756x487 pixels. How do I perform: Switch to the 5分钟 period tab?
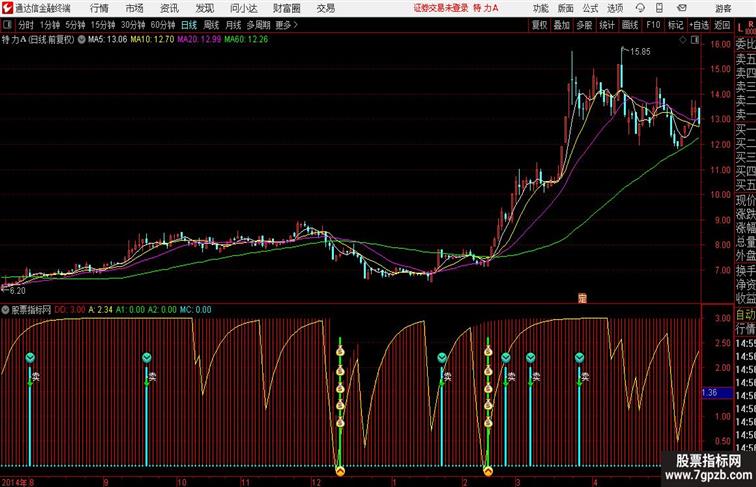click(x=75, y=25)
